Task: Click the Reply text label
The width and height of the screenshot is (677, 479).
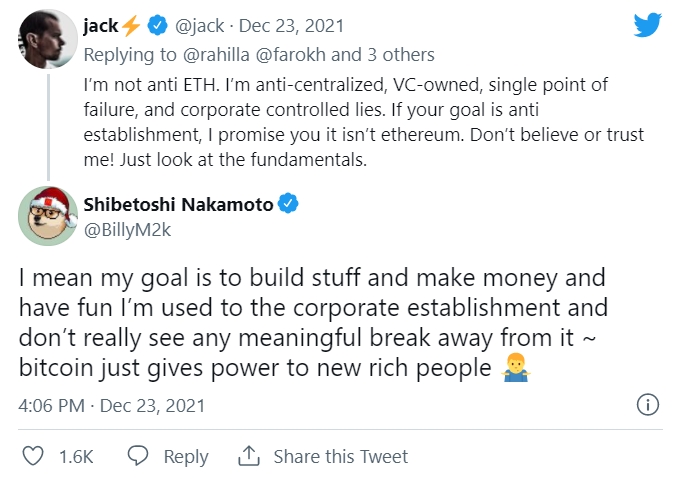Action: click(x=186, y=456)
